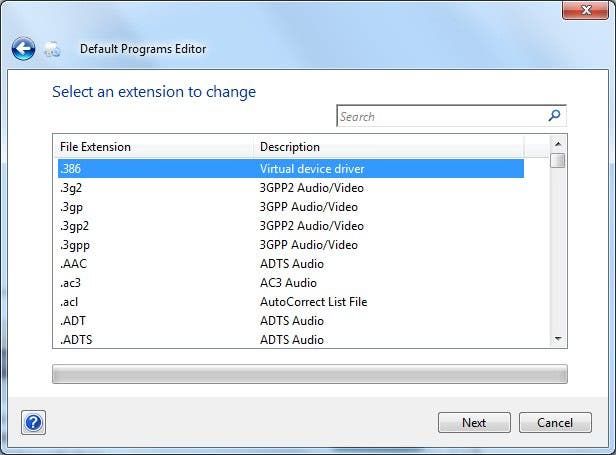
Task: Select the .3g2 extension row
Action: point(291,188)
